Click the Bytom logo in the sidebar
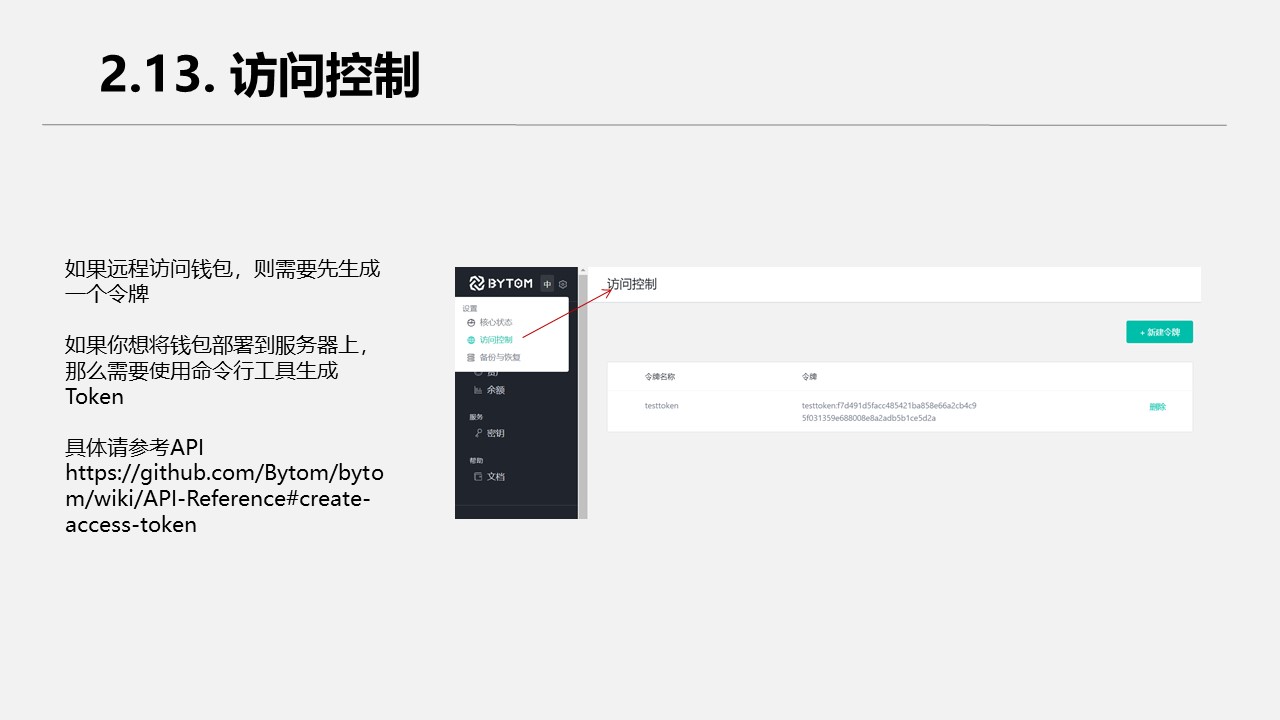This screenshot has height=720, width=1280. point(501,284)
